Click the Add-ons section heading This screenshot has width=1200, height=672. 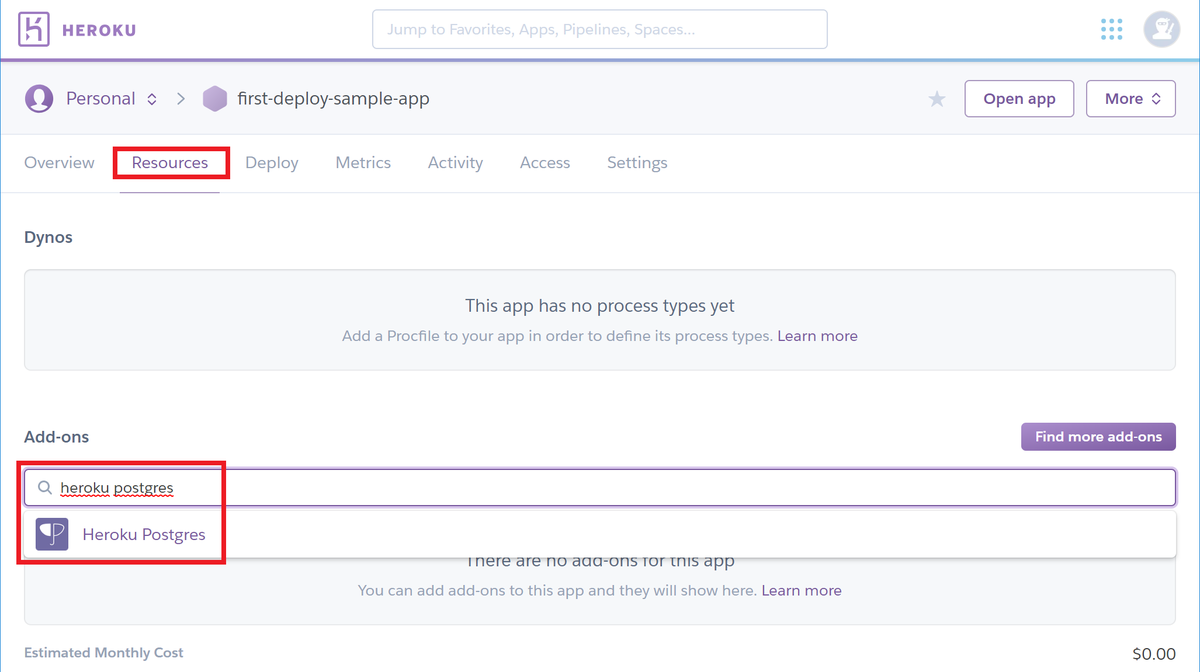tap(56, 437)
